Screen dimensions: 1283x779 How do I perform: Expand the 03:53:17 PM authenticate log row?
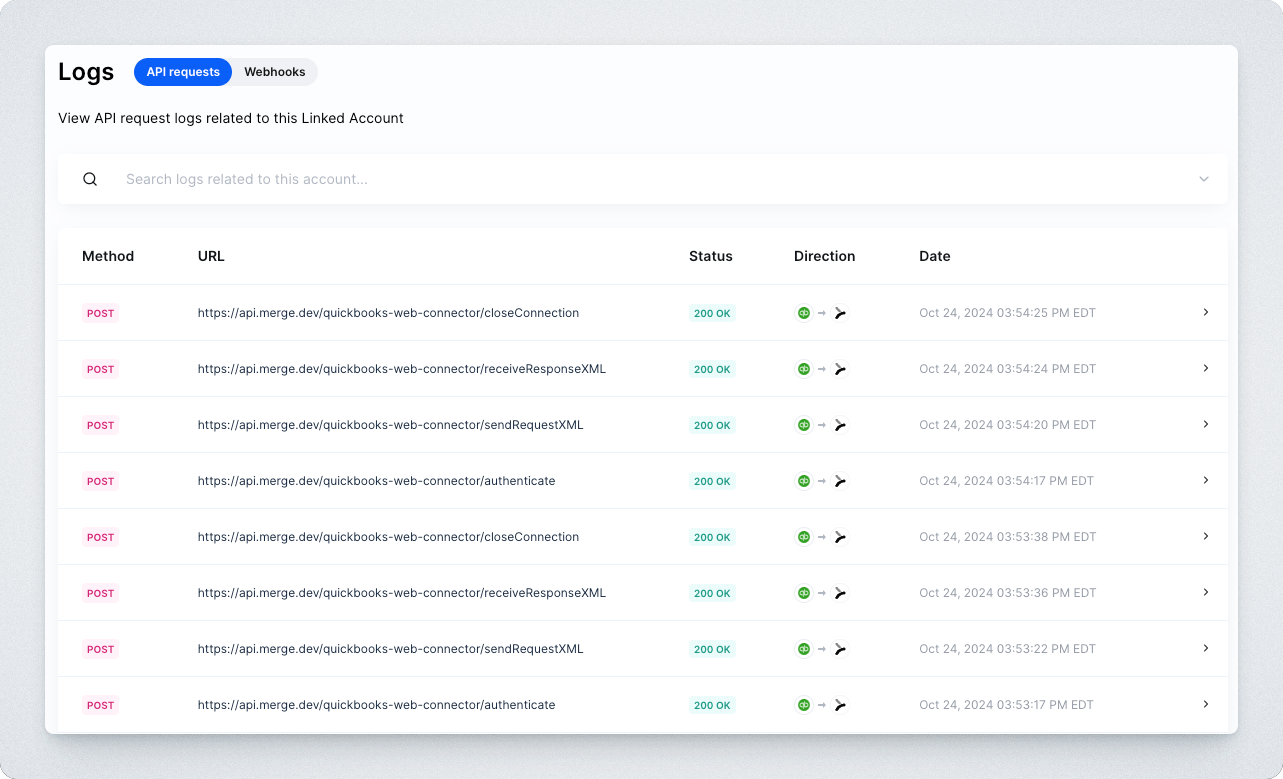click(1205, 705)
